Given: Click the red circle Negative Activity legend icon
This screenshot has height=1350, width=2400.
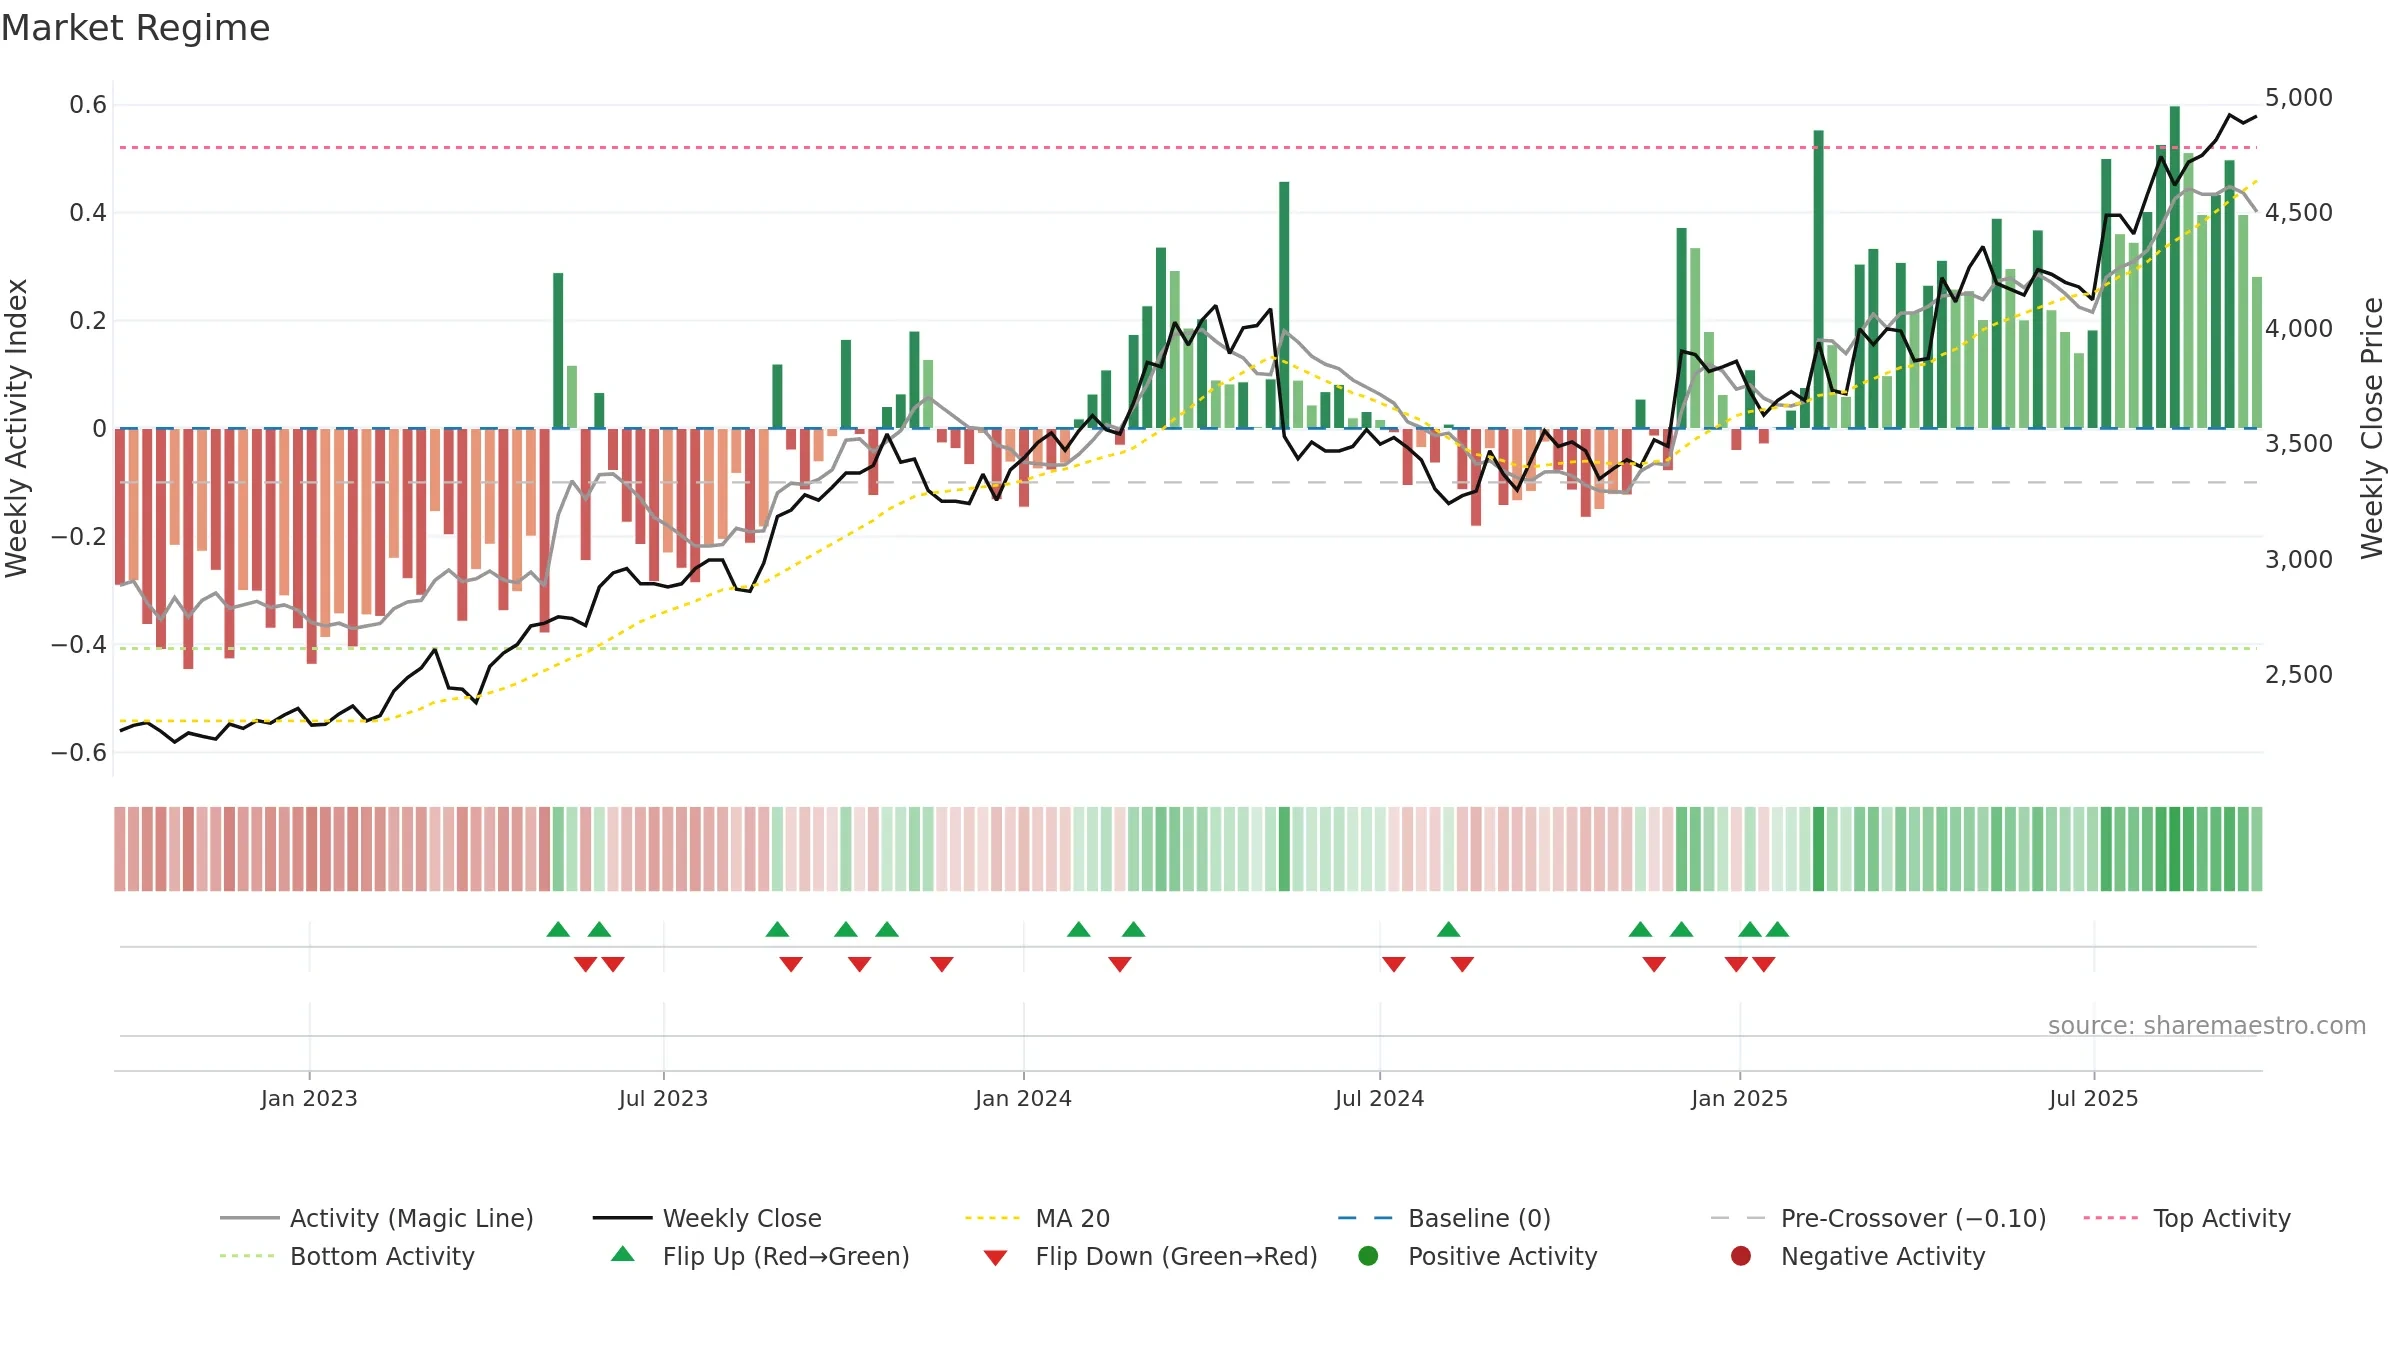Looking at the screenshot, I should (x=1741, y=1256).
